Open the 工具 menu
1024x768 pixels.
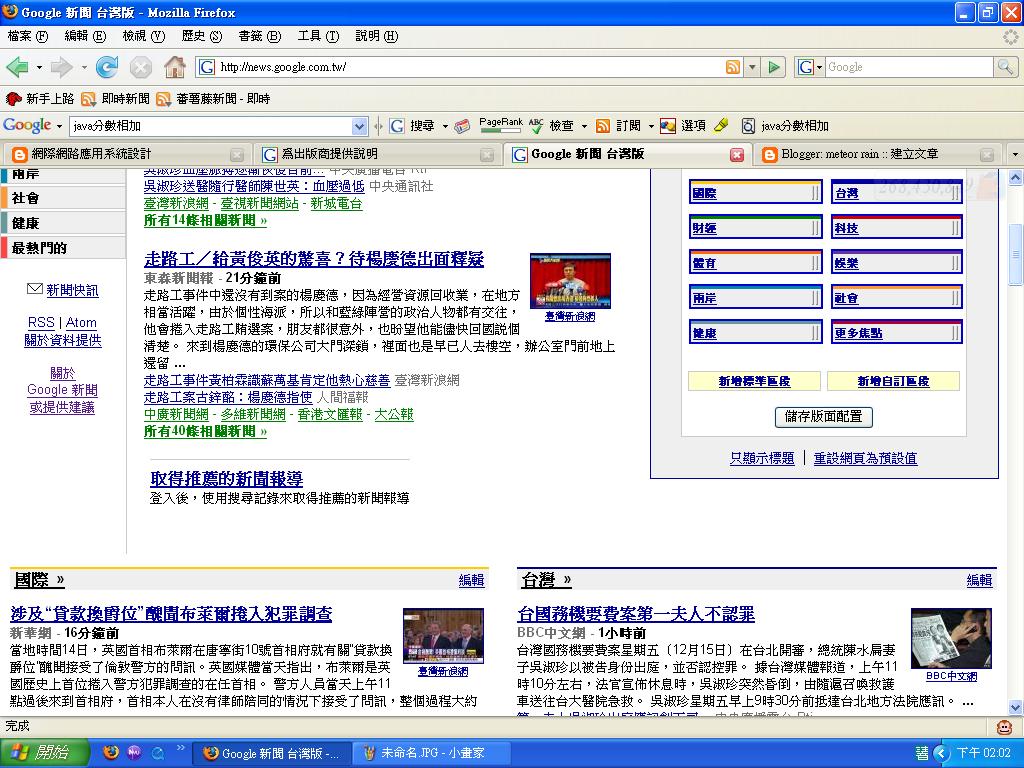(318, 36)
